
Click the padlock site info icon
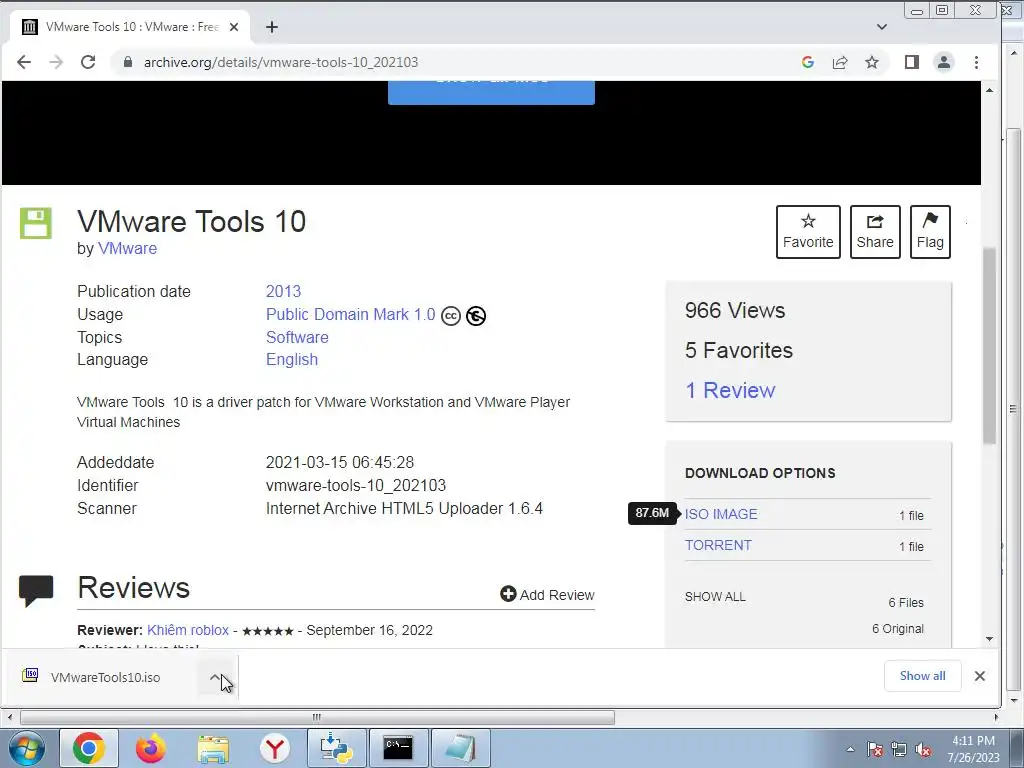click(128, 62)
